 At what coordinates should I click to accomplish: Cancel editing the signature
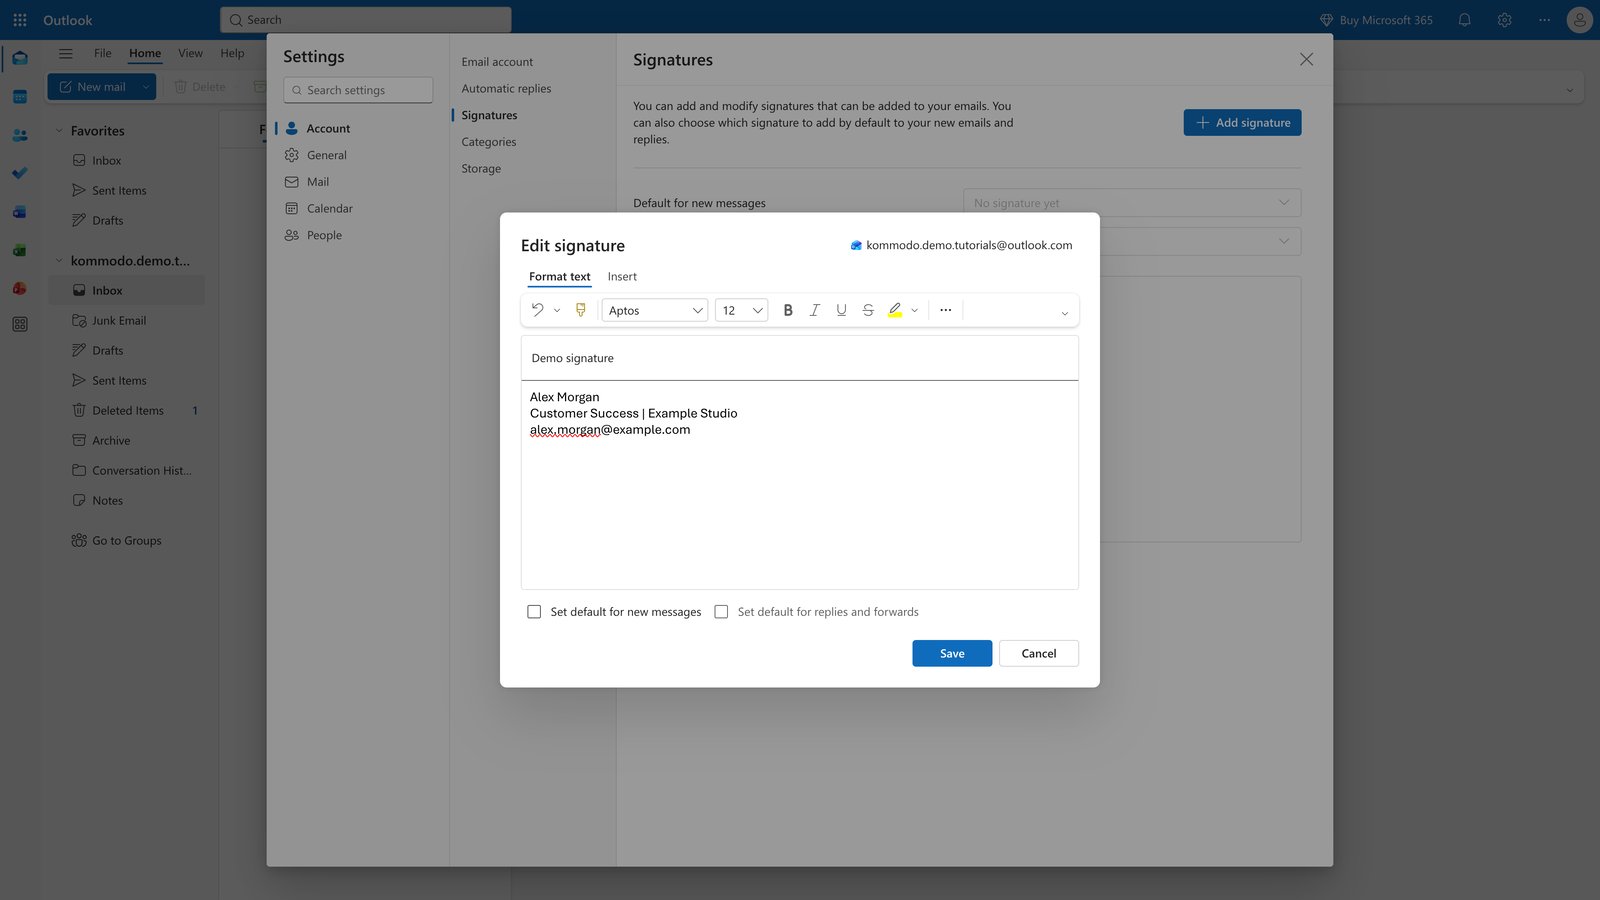pos(1039,653)
